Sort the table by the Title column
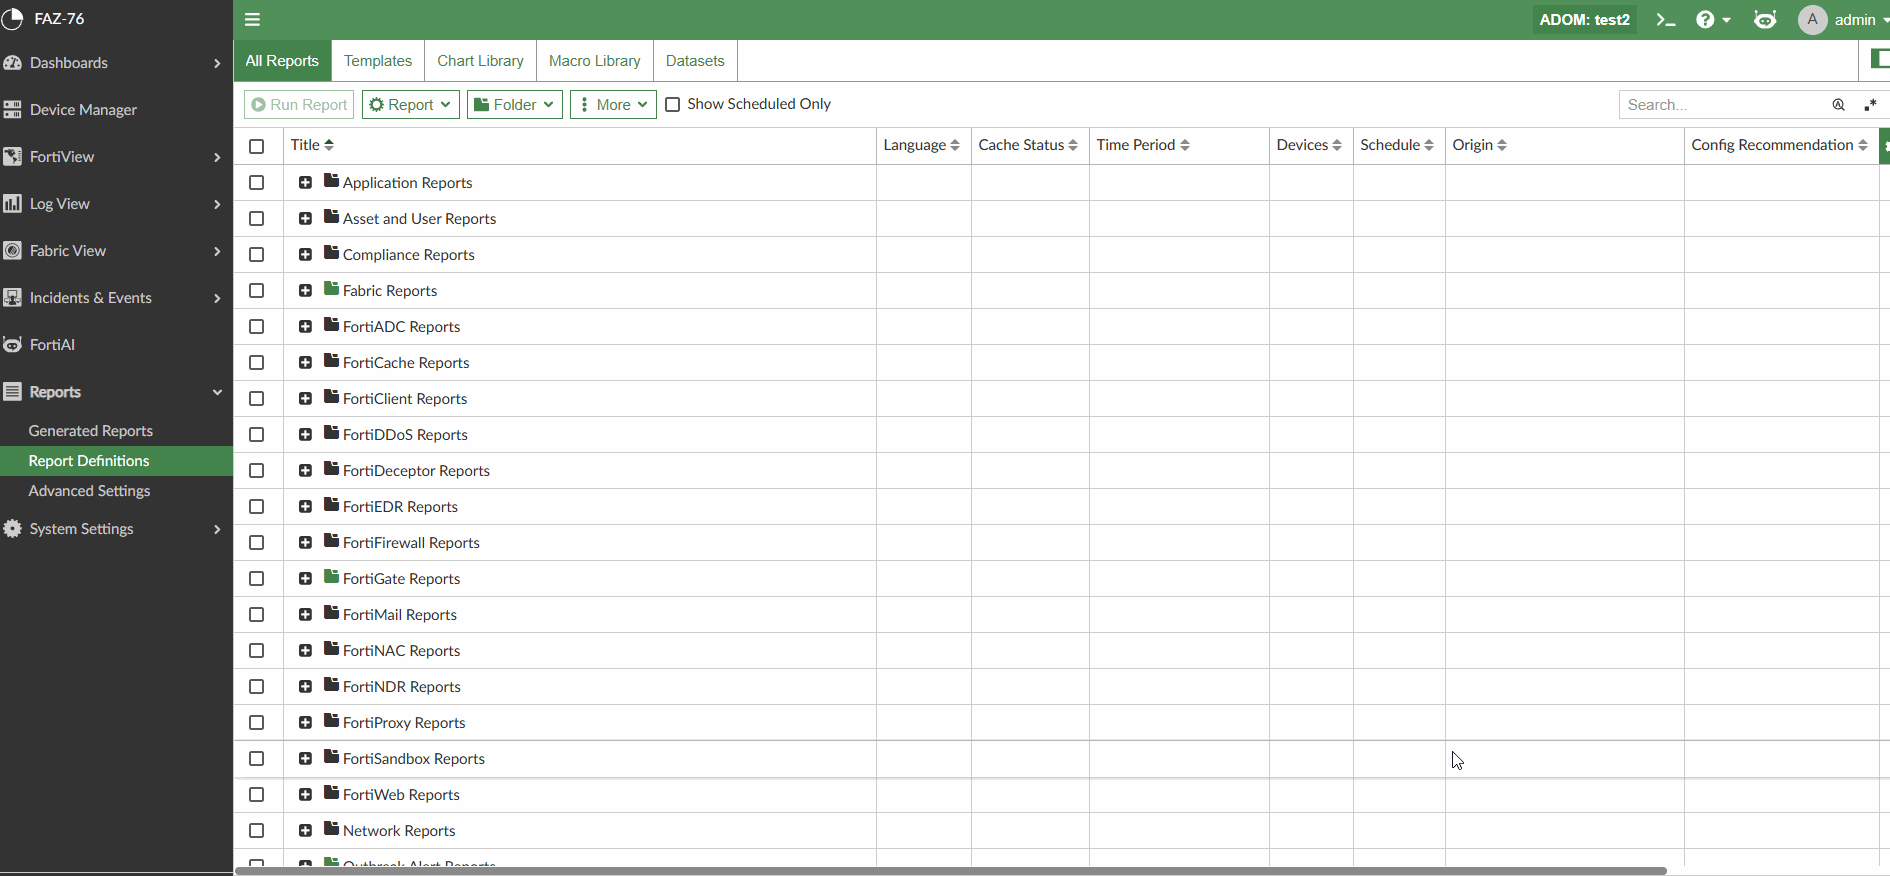This screenshot has height=876, width=1890. pyautogui.click(x=312, y=145)
